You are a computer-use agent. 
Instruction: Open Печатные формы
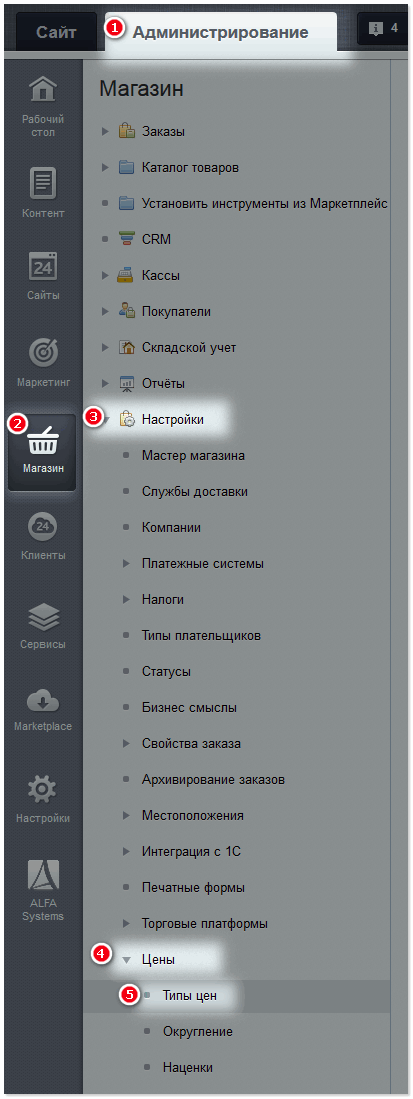click(x=193, y=888)
